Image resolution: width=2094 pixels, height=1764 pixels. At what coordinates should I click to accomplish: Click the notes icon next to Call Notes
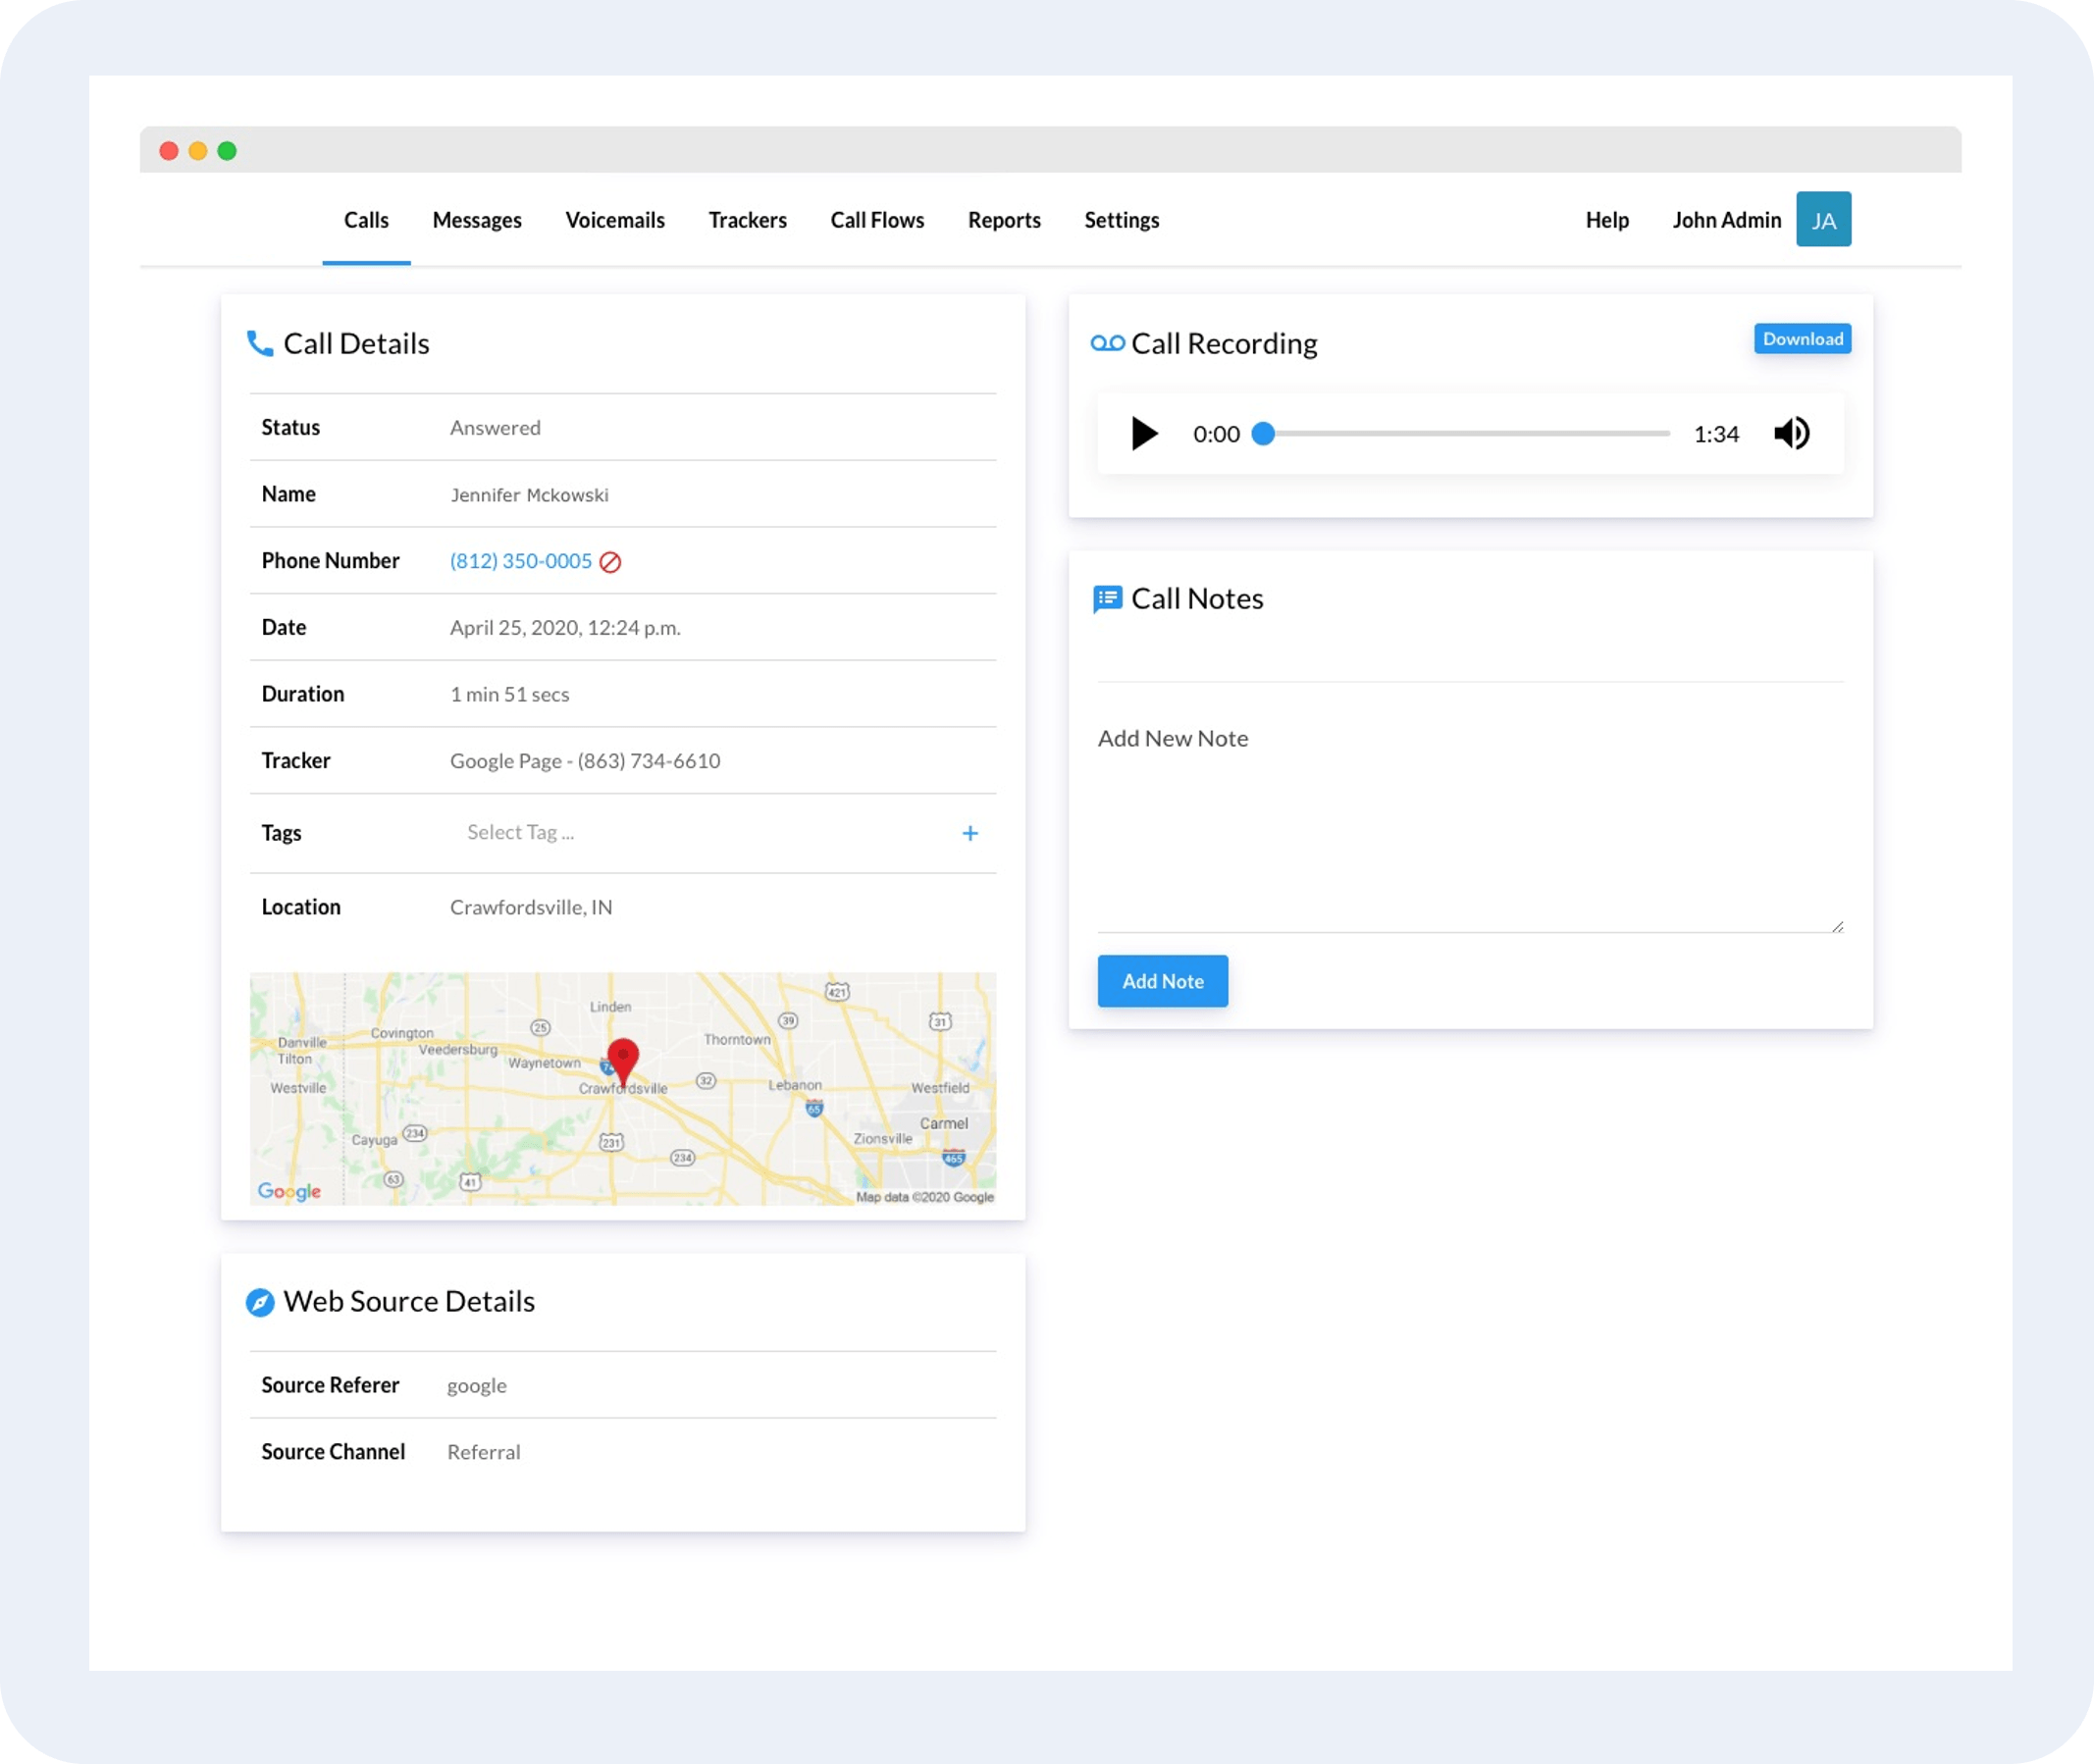pos(1107,597)
